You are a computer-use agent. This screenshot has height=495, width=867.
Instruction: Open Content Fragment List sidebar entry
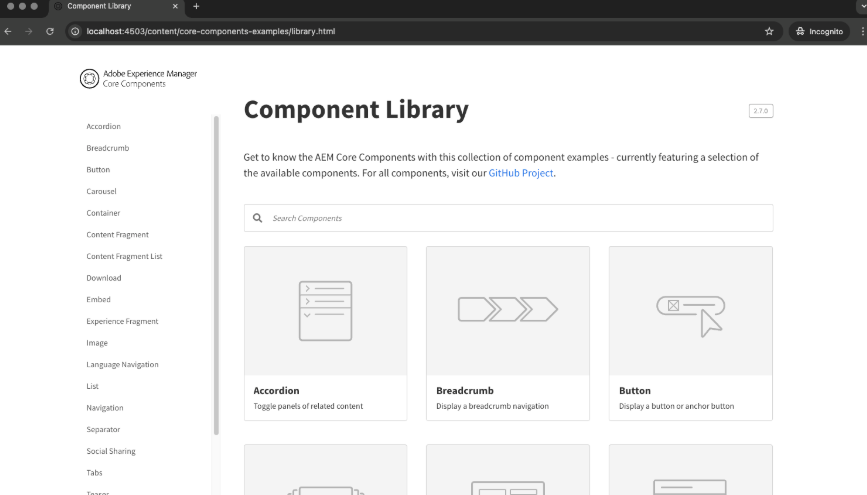click(124, 257)
